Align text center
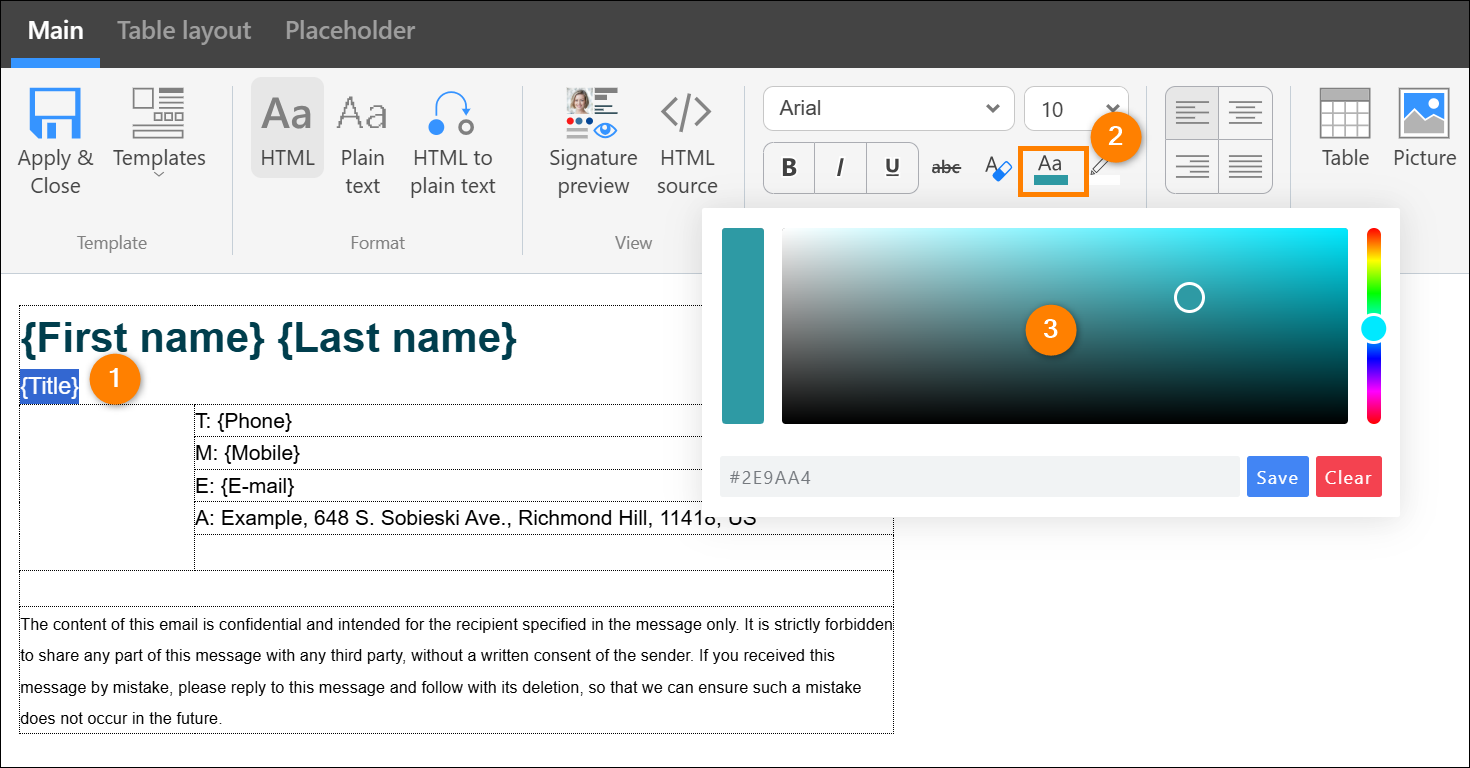Viewport: 1470px width, 768px height. coord(1245,113)
